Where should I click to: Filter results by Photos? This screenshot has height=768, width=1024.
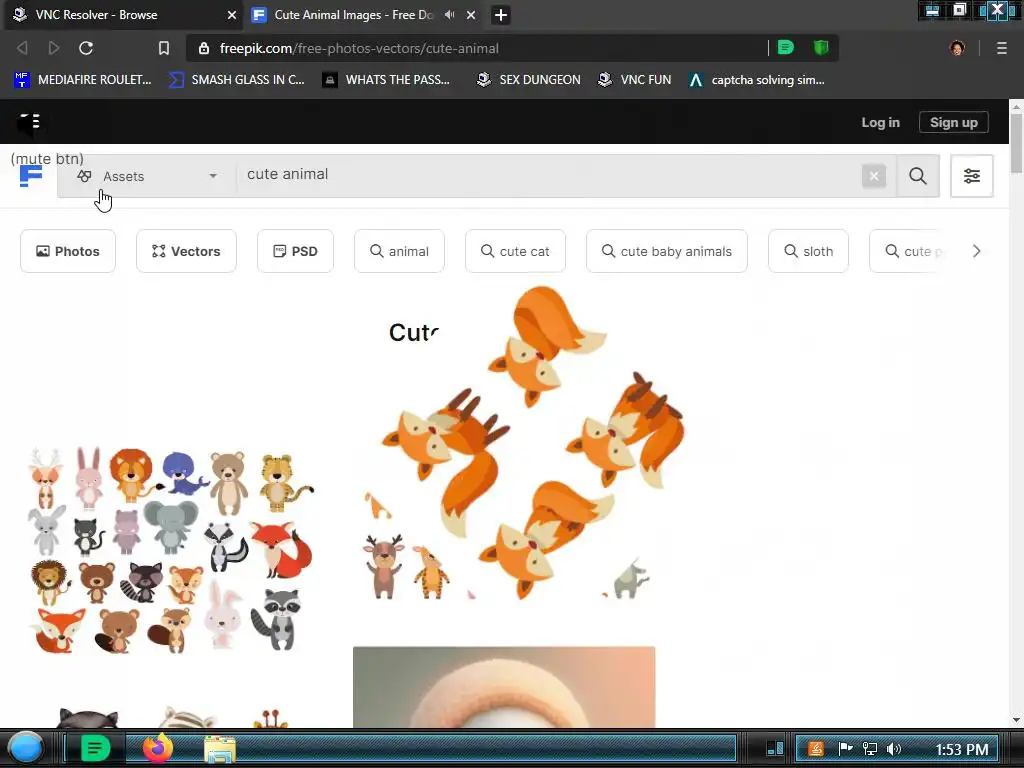click(68, 251)
